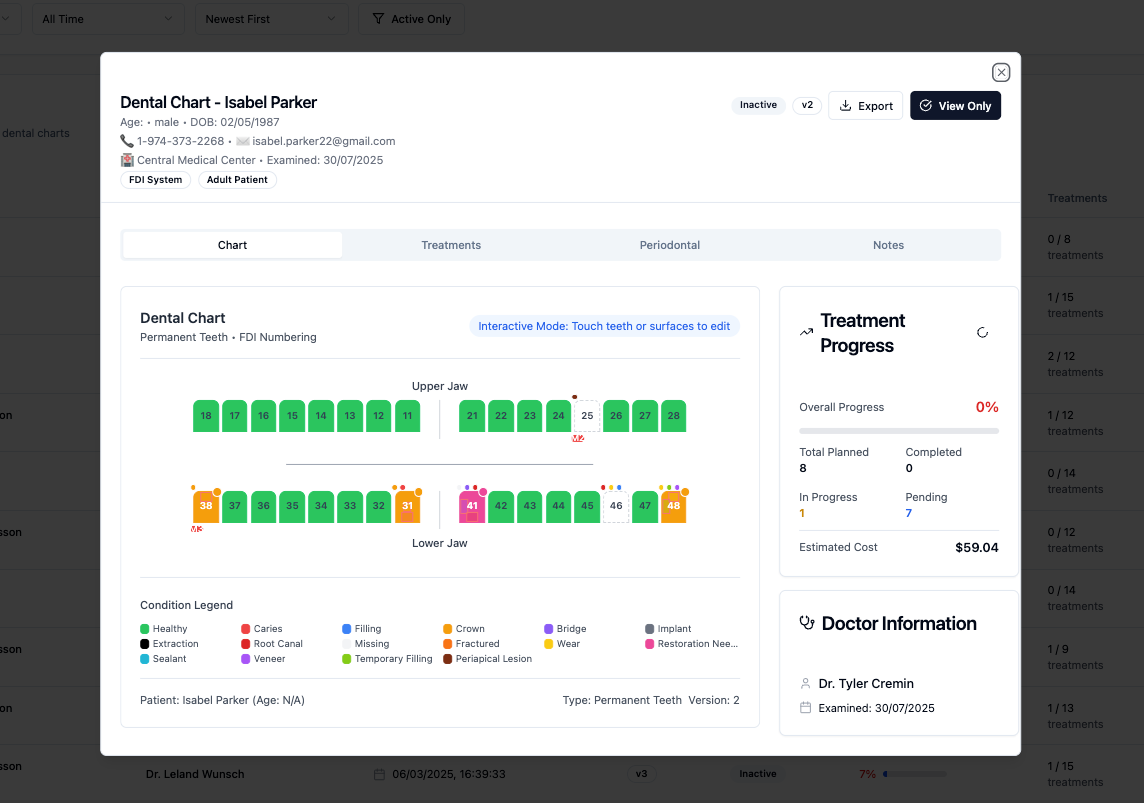Select tooth 24 in upper jaw
Viewport: 1144px width, 803px height.
click(x=558, y=416)
